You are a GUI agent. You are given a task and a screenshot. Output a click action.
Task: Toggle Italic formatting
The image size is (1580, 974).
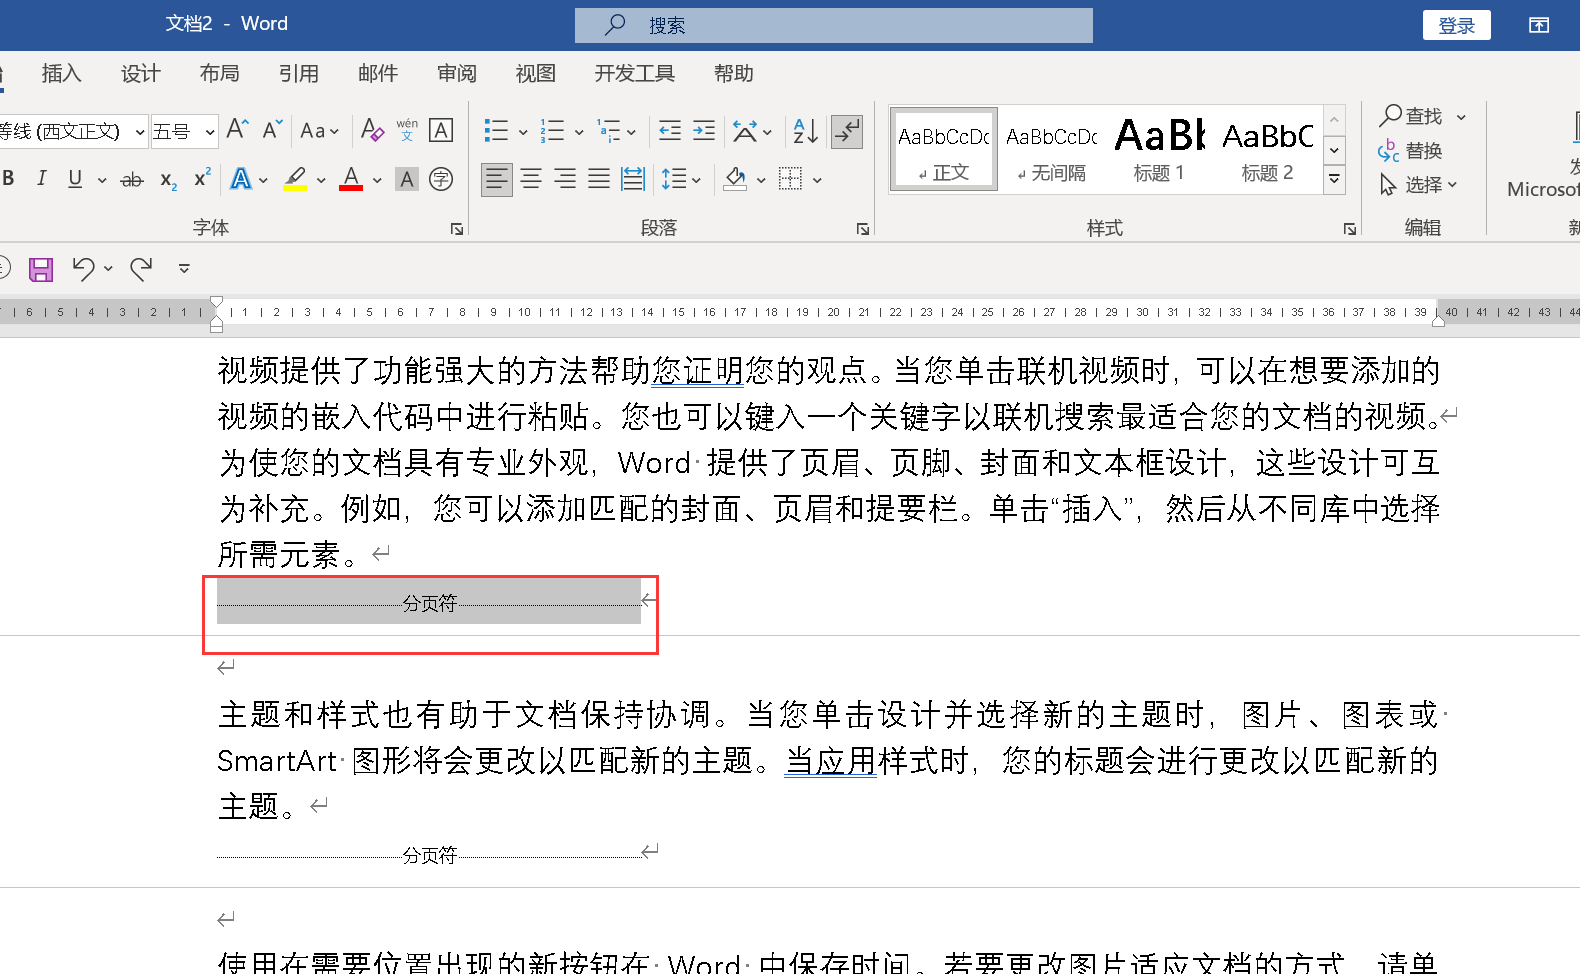41,179
